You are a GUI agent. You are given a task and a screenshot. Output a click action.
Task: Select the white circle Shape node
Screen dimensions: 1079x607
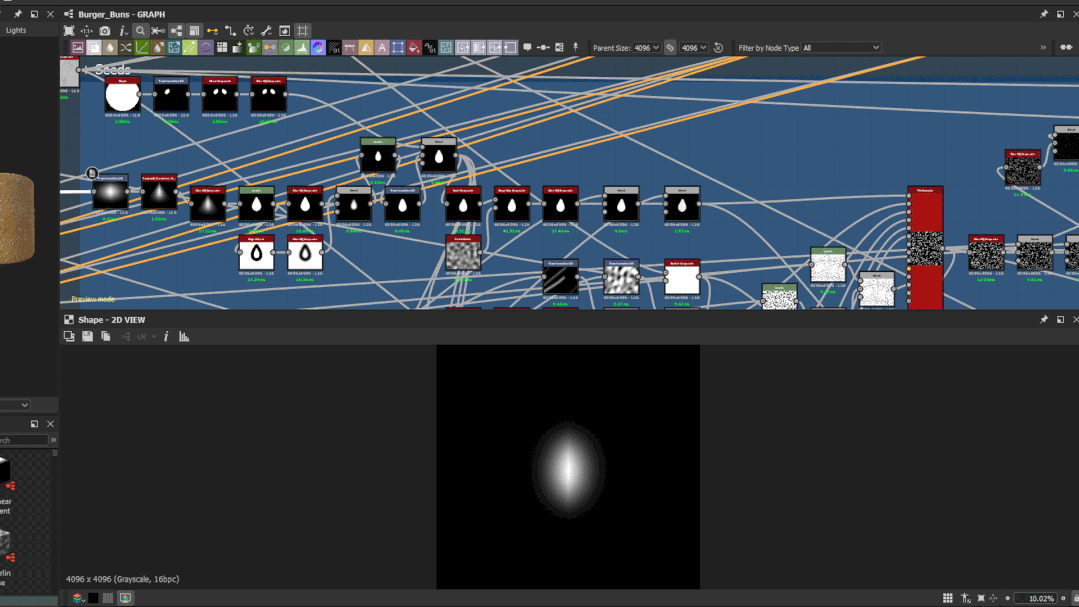coord(122,95)
